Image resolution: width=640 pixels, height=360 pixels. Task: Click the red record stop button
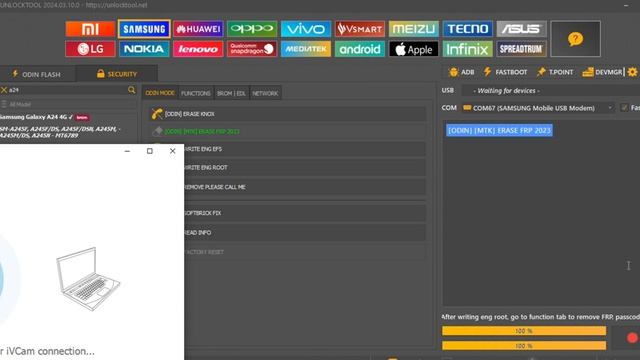pyautogui.click(x=632, y=338)
